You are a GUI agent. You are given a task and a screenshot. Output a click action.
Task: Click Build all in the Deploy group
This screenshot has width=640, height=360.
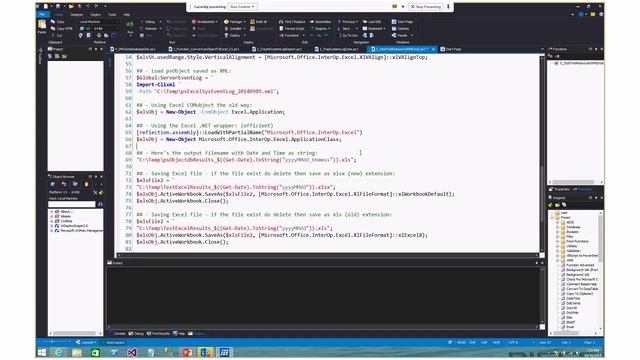coord(258,22)
